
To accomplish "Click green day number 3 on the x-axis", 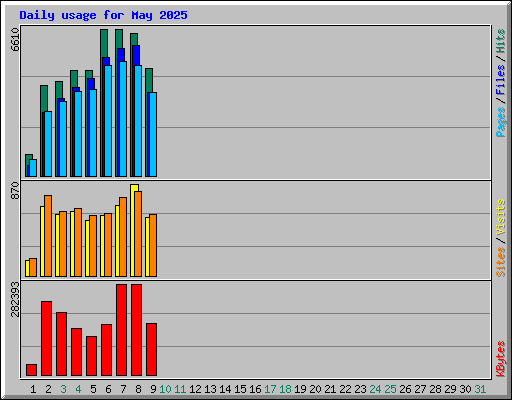I will (x=63, y=389).
